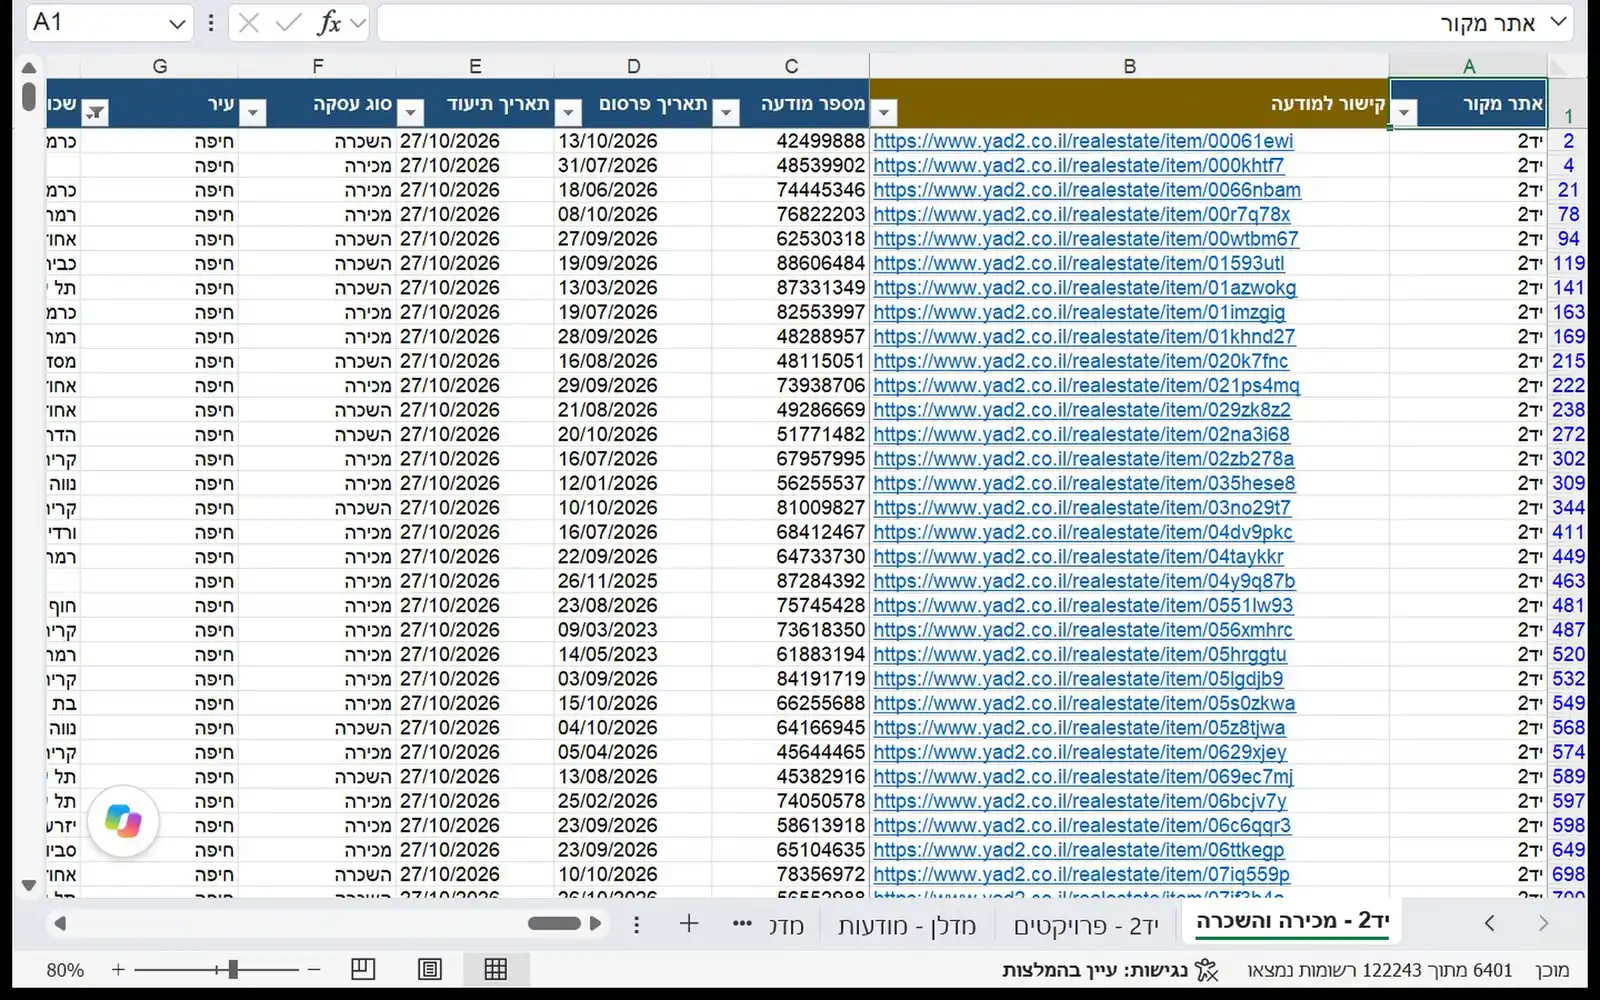Open the link ending in 0066nbam

coord(1087,190)
